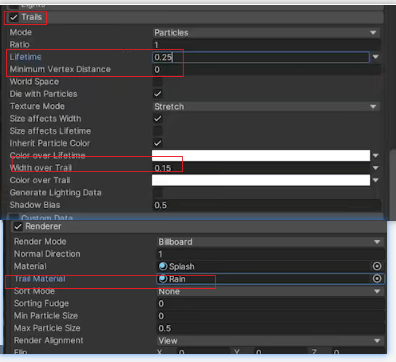
Task: Click the Max Particle Size field
Action: pyautogui.click(x=270, y=328)
